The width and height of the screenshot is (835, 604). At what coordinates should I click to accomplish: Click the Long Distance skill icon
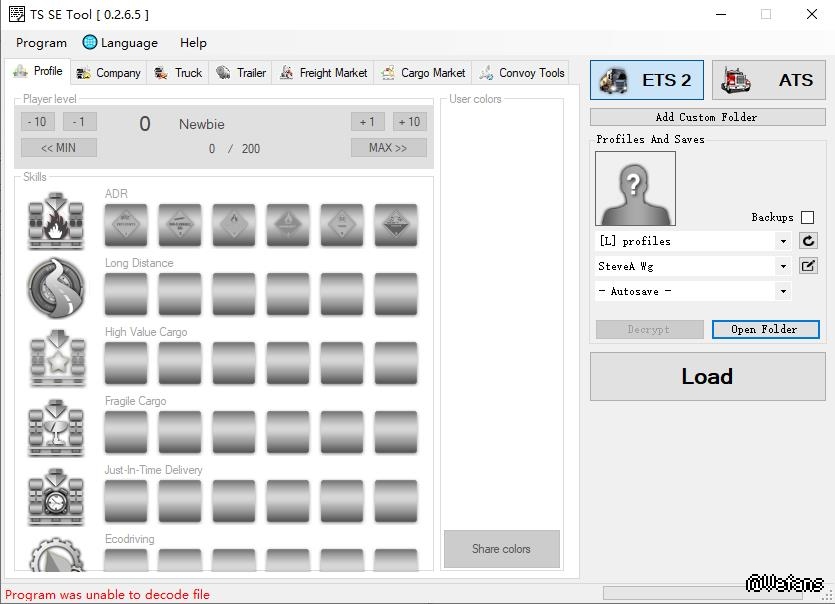[x=56, y=288]
